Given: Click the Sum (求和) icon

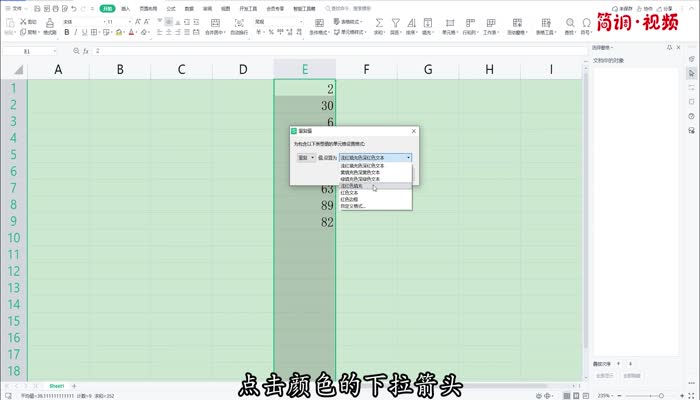Looking at the screenshot, I should (379, 23).
